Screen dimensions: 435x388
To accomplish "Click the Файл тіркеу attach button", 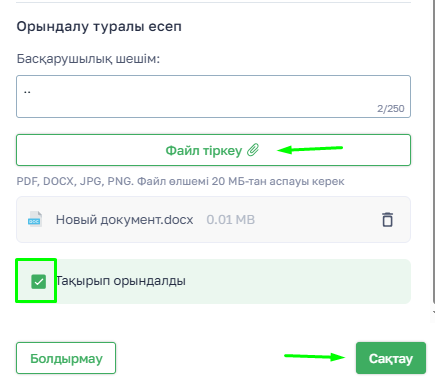I will [x=213, y=150].
